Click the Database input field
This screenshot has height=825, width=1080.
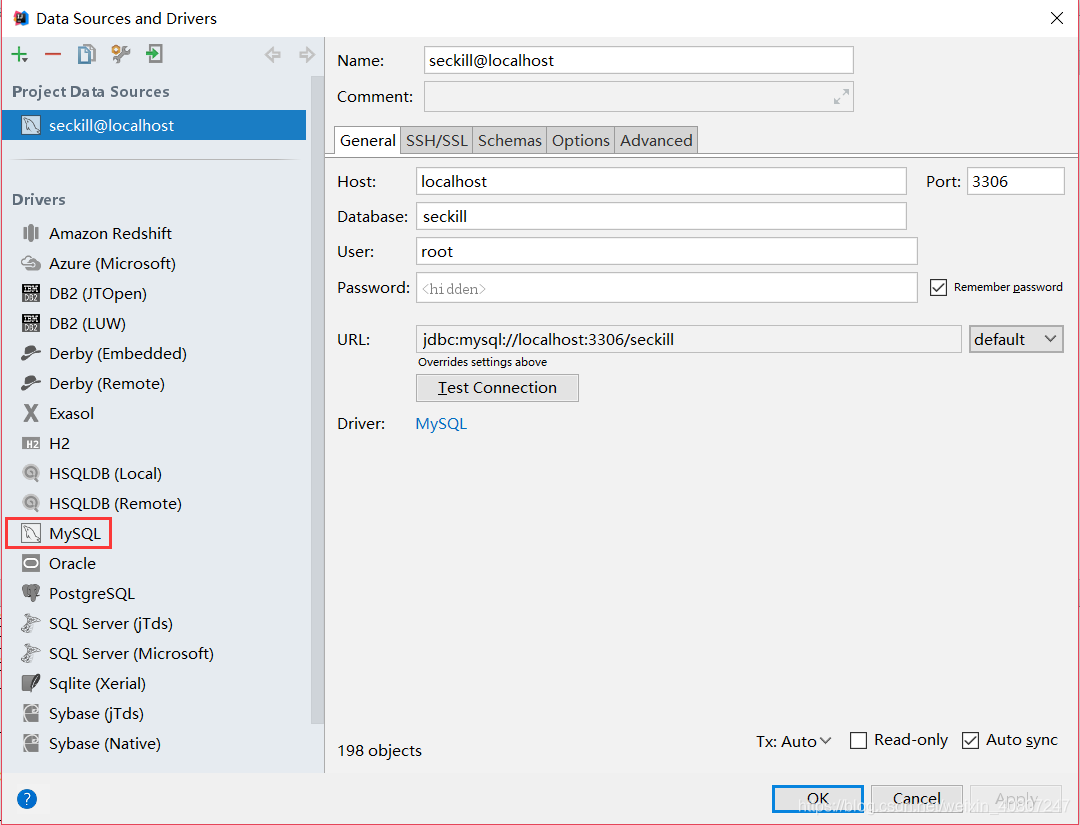click(661, 216)
